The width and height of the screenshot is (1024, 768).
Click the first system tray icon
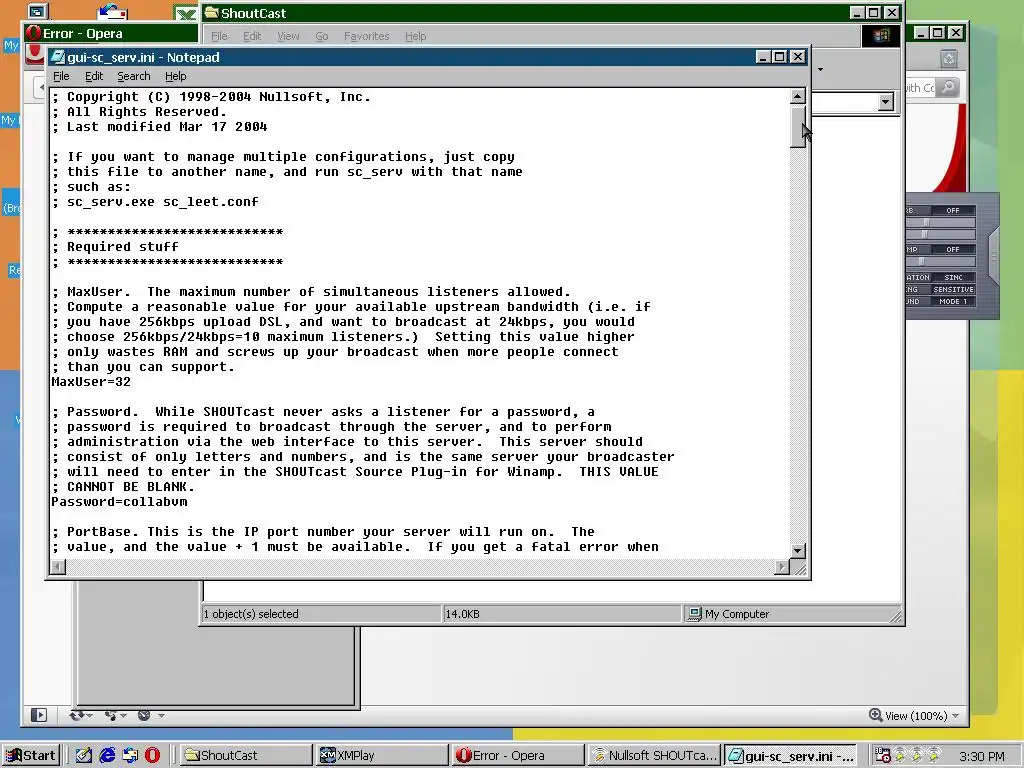pyautogui.click(x=882, y=755)
